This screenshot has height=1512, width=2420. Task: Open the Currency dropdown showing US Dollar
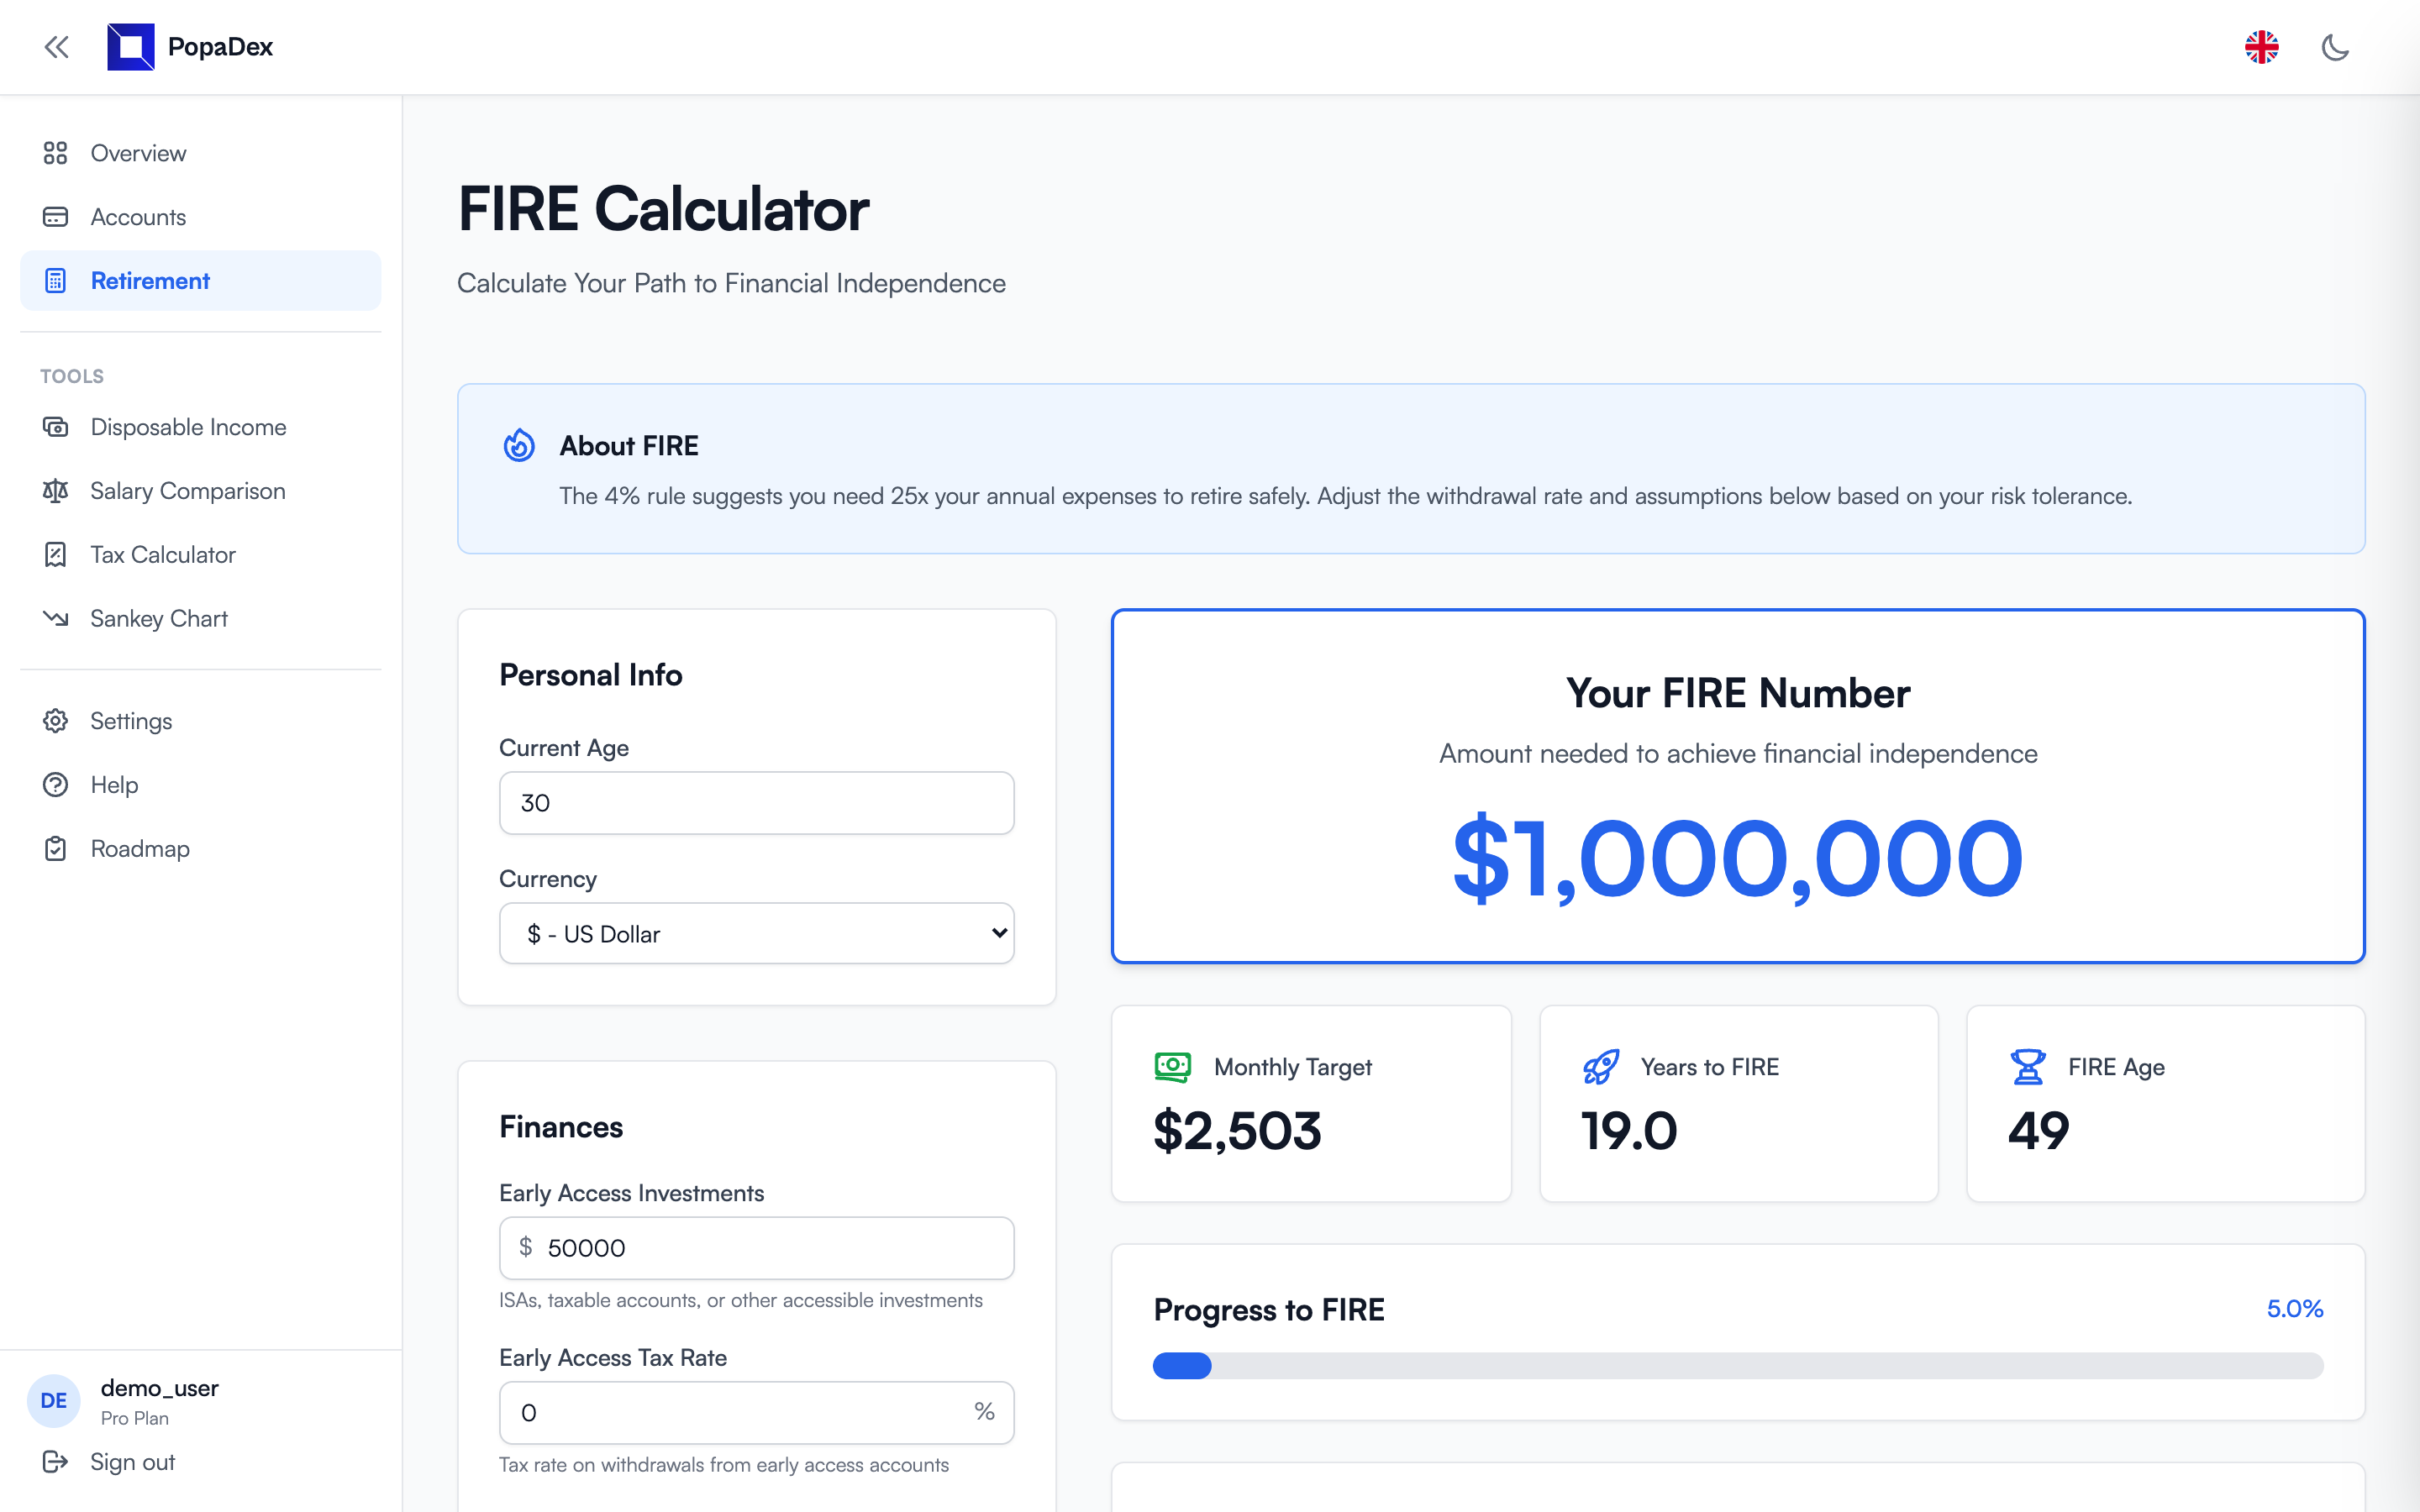(x=756, y=933)
